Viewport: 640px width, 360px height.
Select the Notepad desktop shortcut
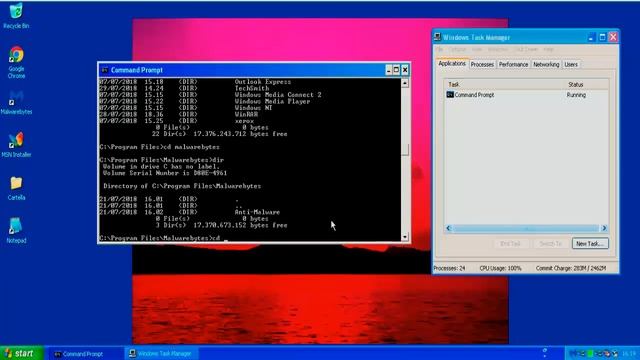[16, 231]
